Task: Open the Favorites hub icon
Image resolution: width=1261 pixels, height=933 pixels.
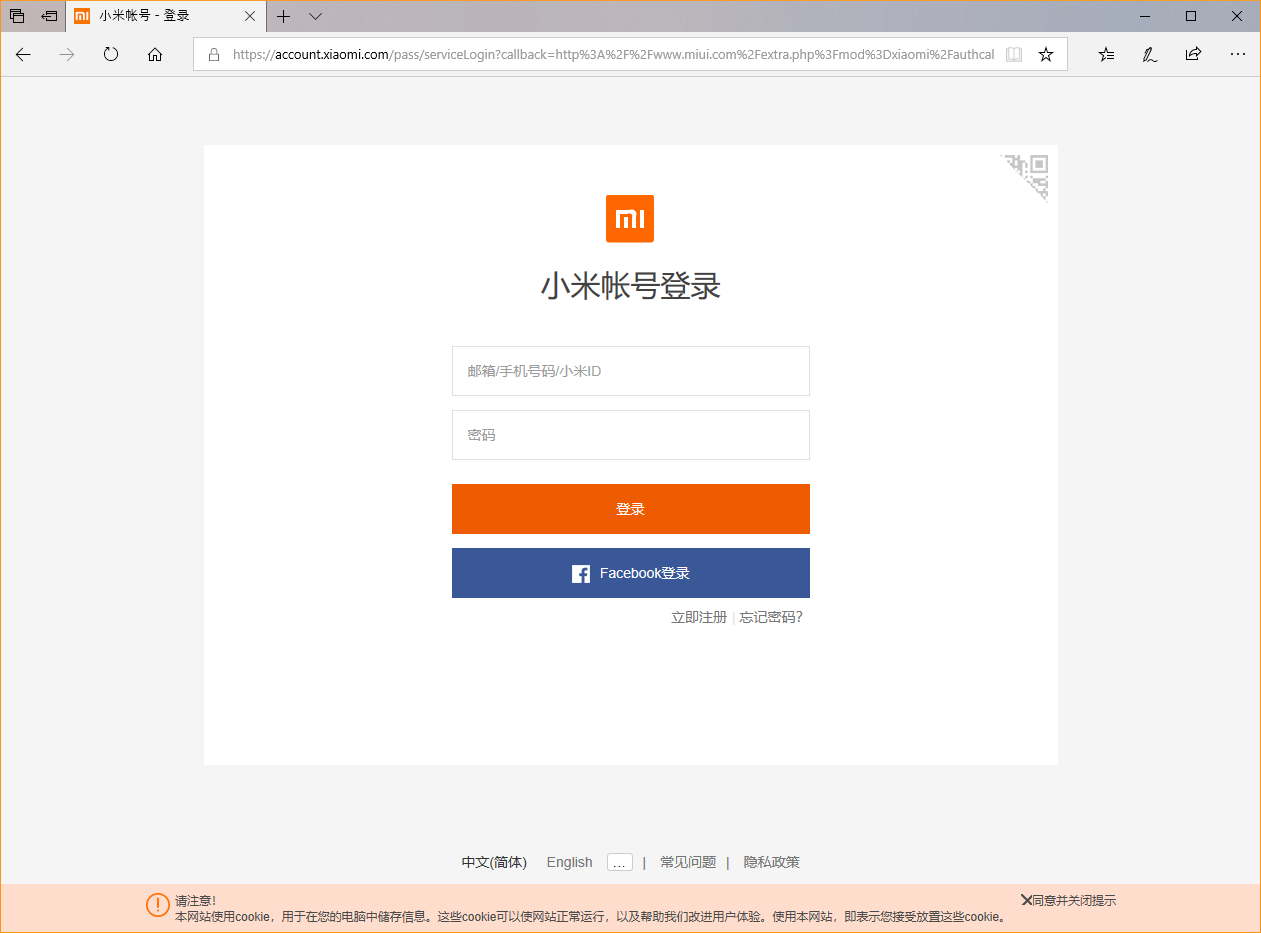Action: (x=1106, y=55)
